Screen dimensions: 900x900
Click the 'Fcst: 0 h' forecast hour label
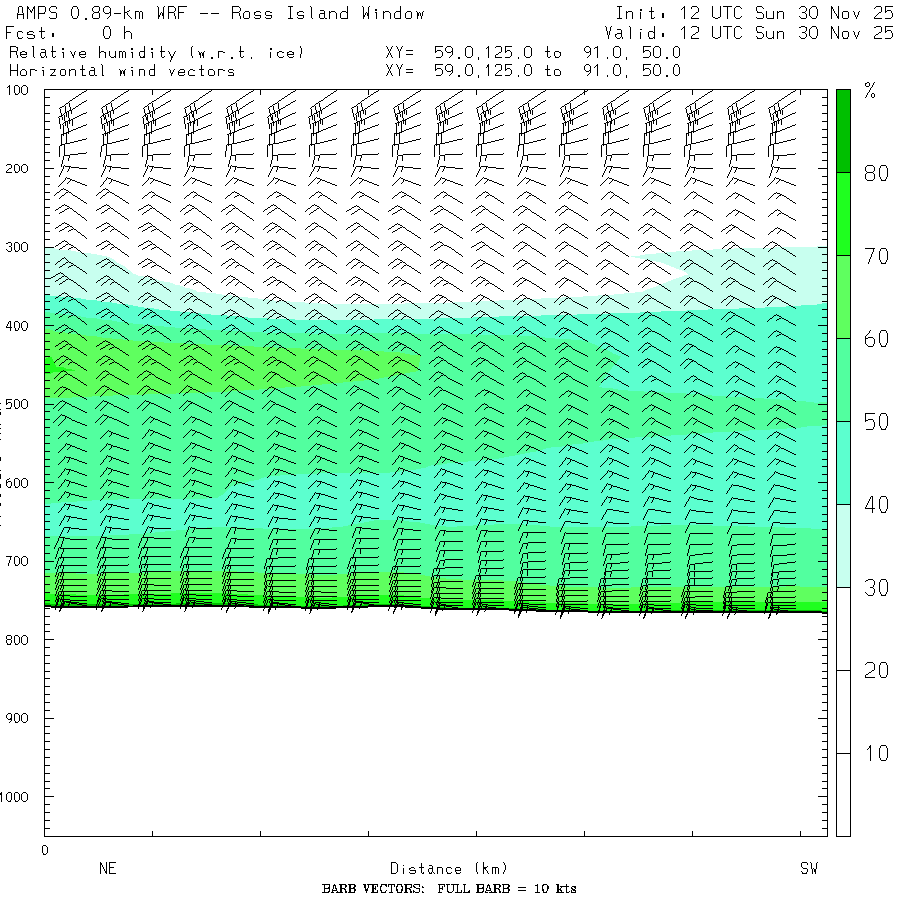(x=70, y=33)
